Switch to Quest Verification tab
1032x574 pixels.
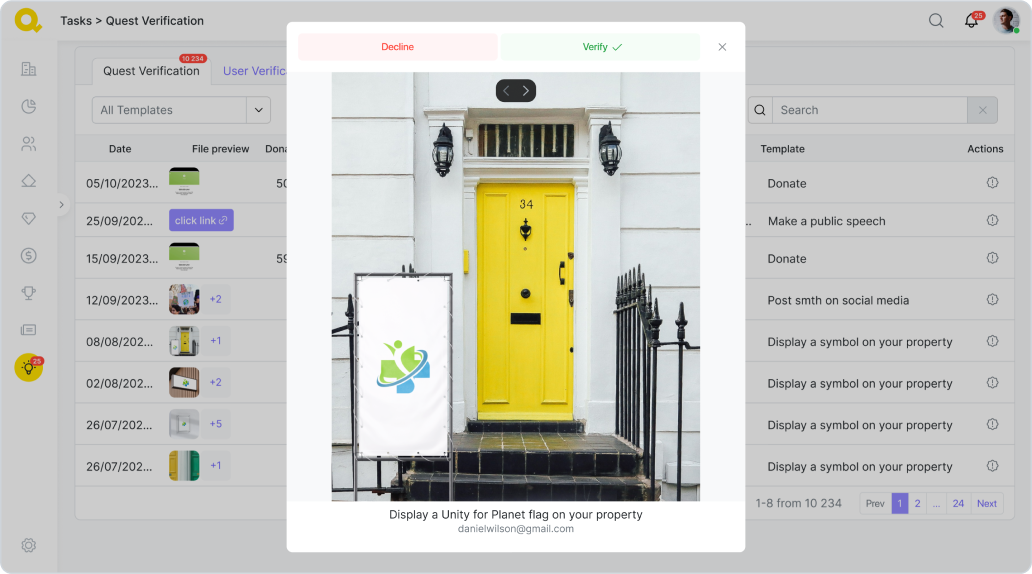point(151,71)
